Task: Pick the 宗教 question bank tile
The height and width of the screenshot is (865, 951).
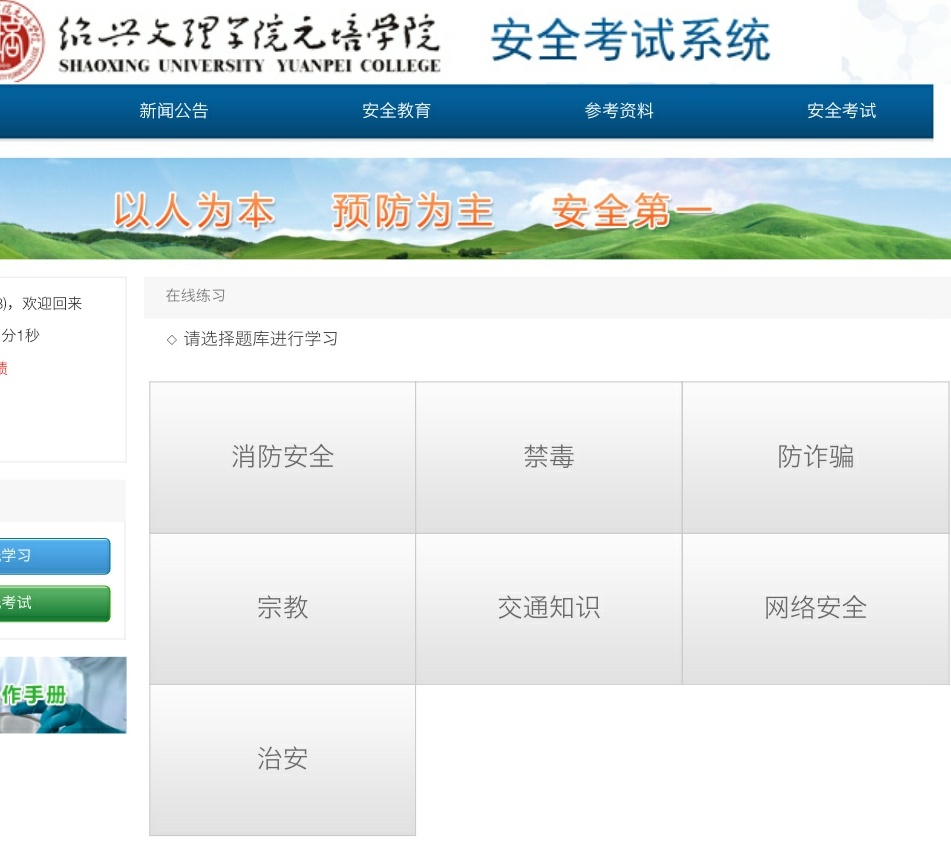Action: pyautogui.click(x=283, y=608)
